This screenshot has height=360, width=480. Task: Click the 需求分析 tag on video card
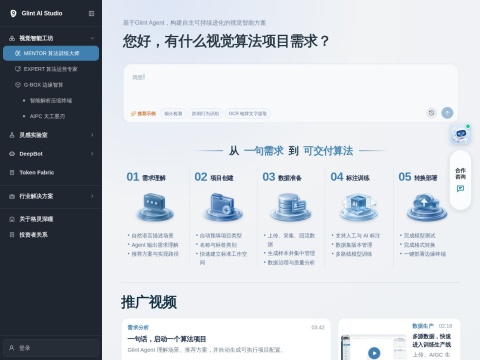(x=138, y=327)
